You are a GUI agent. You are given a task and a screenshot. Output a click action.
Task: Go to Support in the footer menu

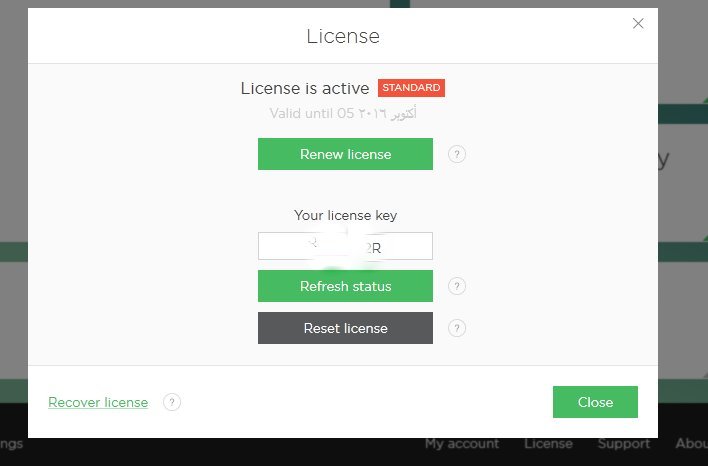click(x=623, y=443)
